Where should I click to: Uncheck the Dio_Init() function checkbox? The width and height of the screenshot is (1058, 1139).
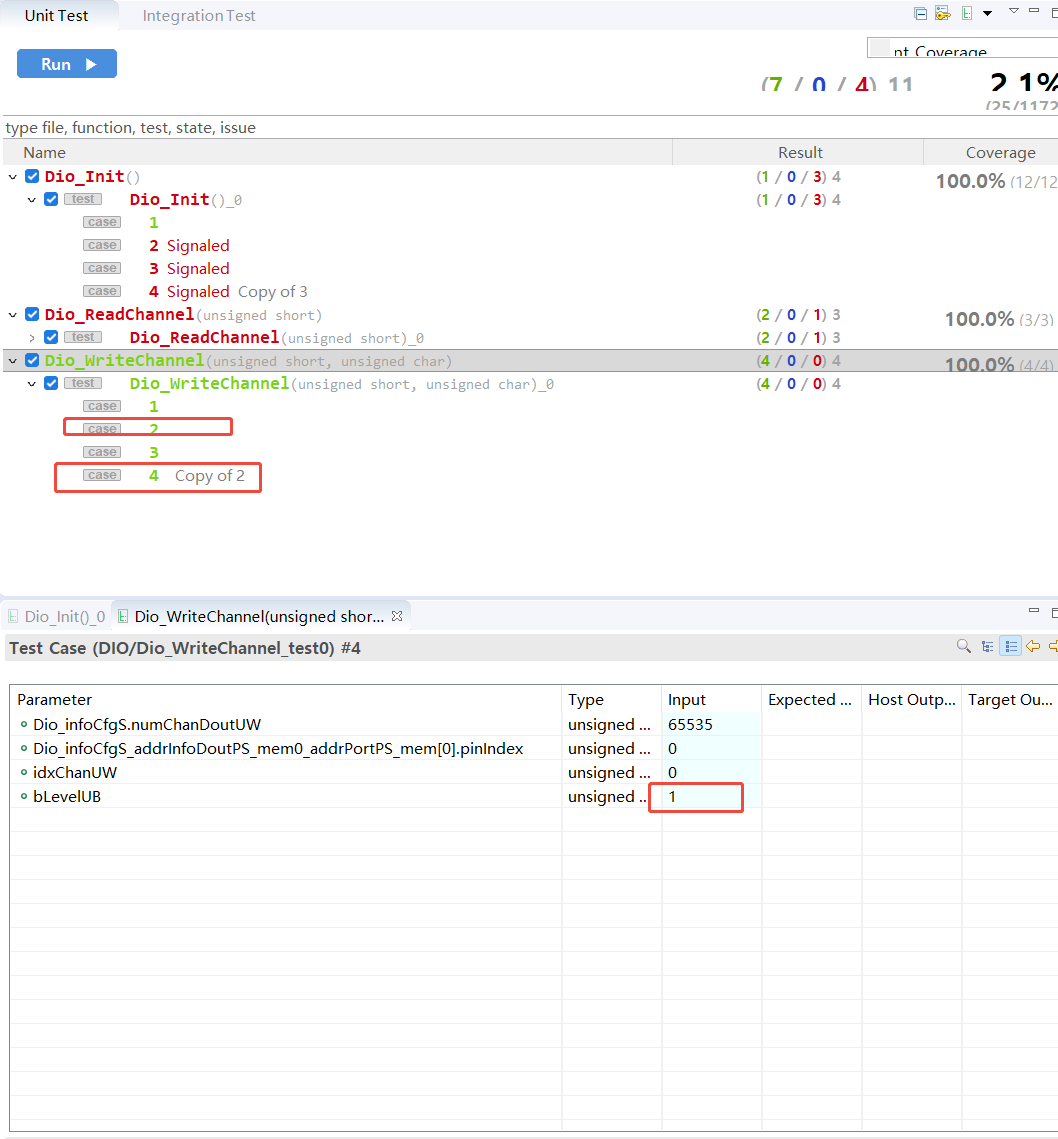click(x=32, y=177)
